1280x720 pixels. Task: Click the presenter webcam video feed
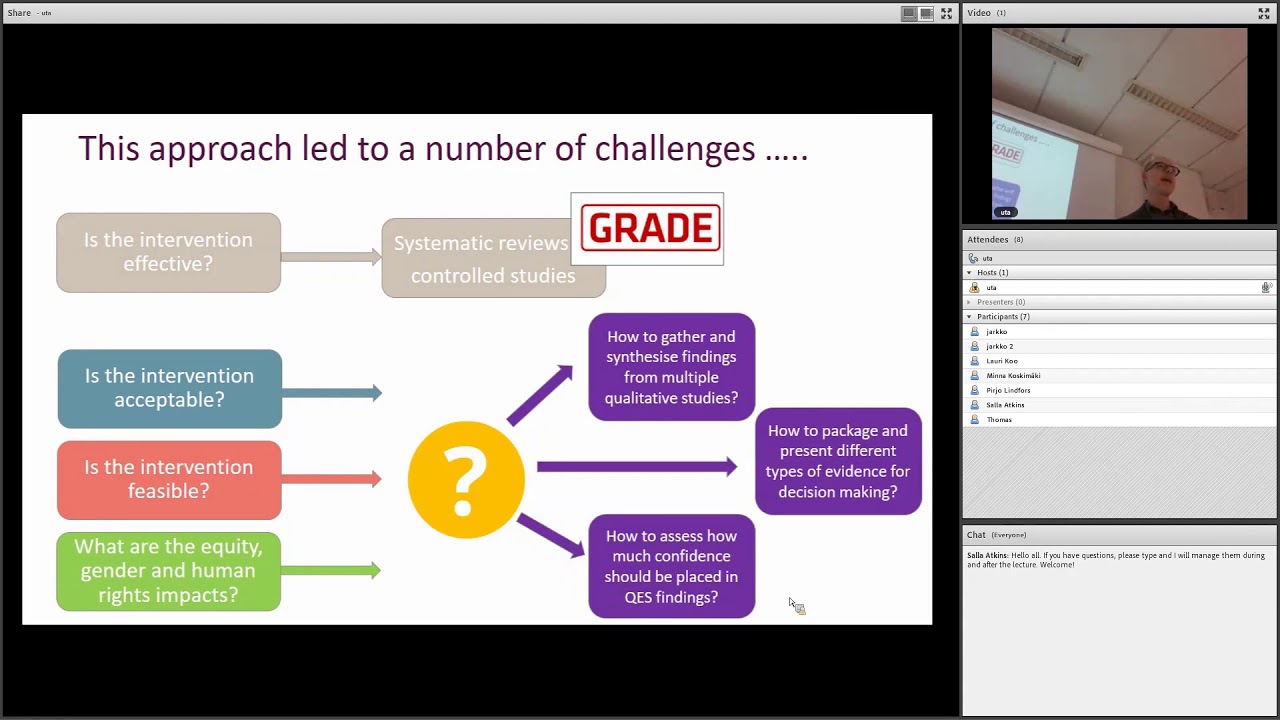[1119, 124]
